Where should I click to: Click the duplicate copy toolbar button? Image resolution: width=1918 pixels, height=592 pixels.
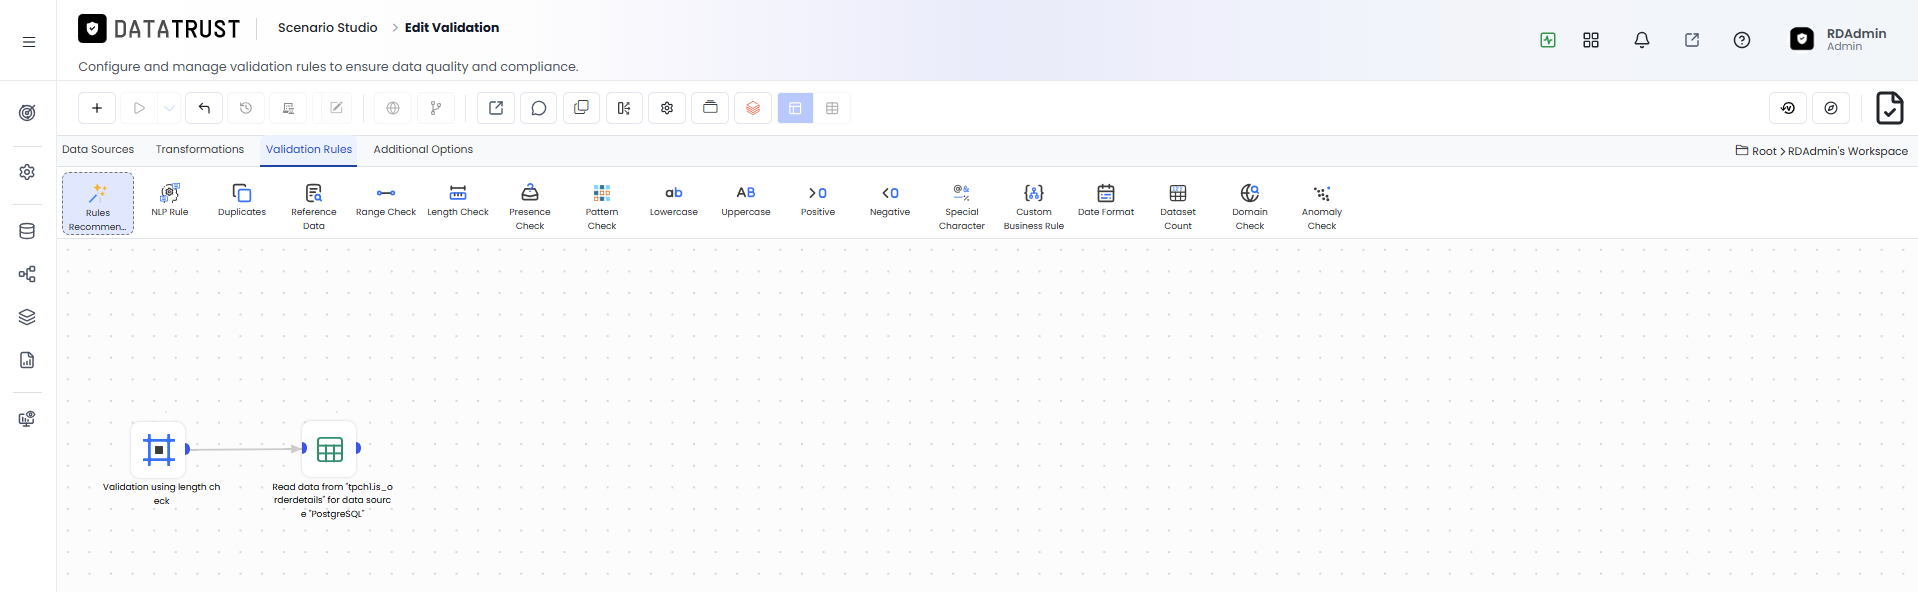coord(581,108)
